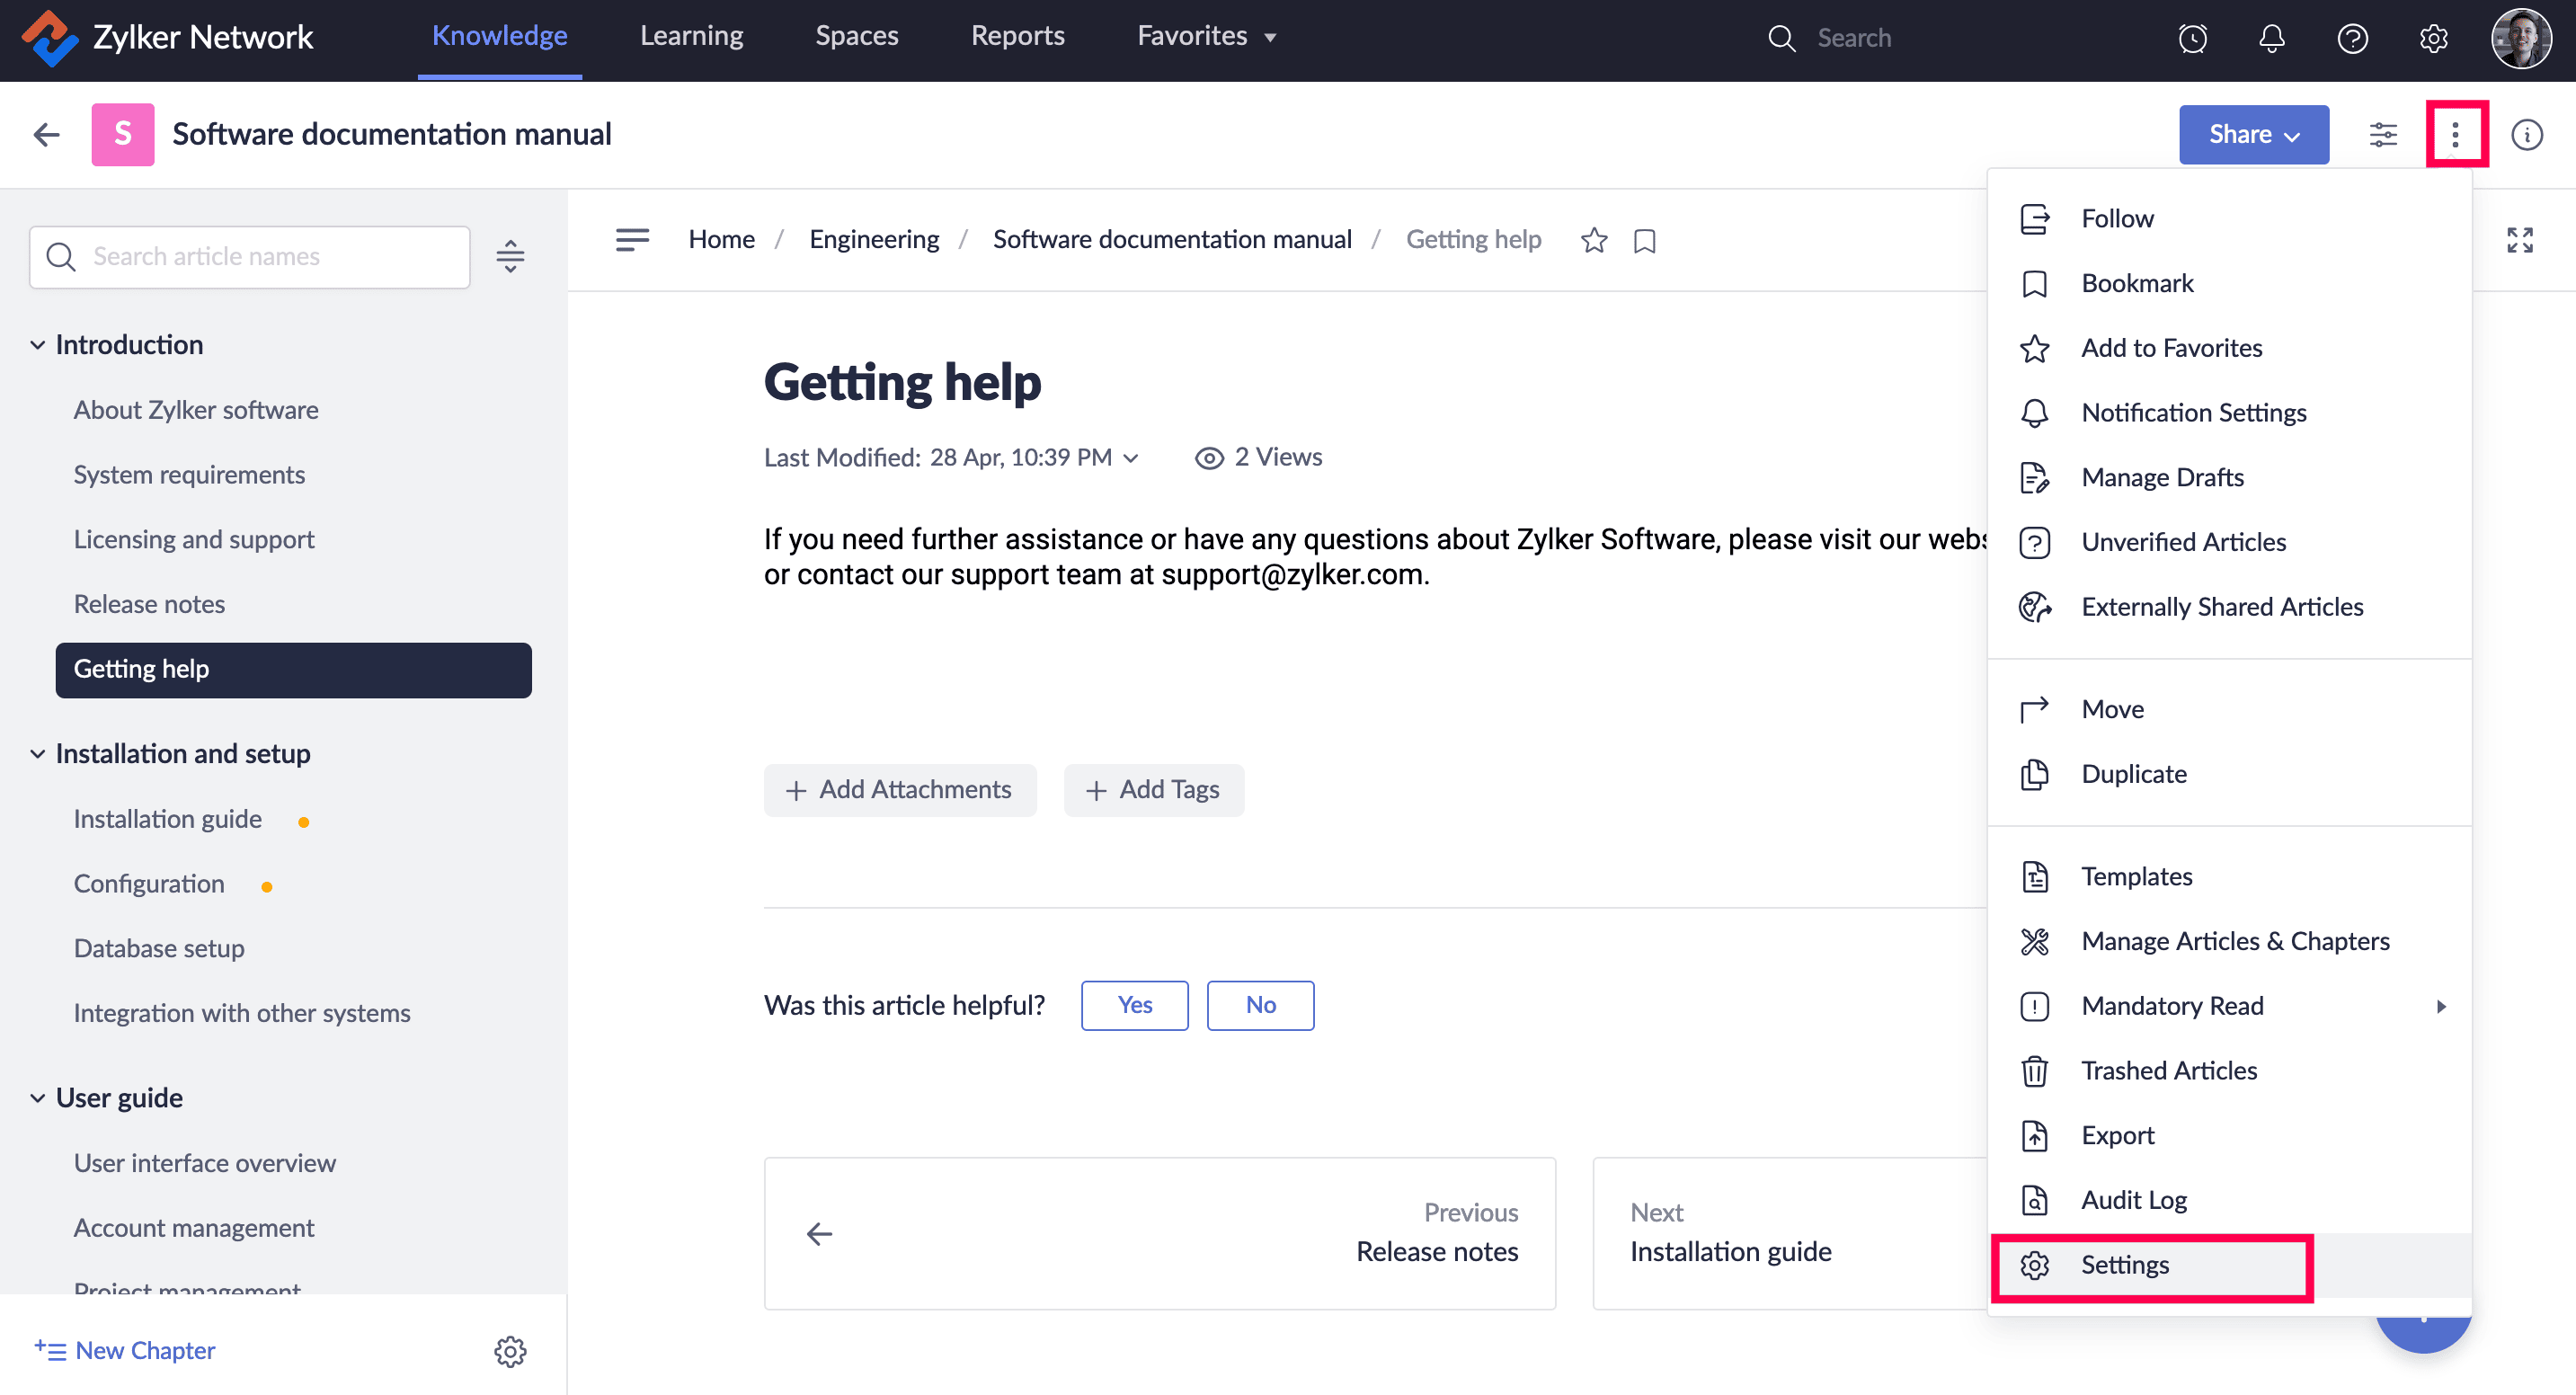Open the recent activity clock icon
The width and height of the screenshot is (2576, 1395).
pyautogui.click(x=2192, y=38)
